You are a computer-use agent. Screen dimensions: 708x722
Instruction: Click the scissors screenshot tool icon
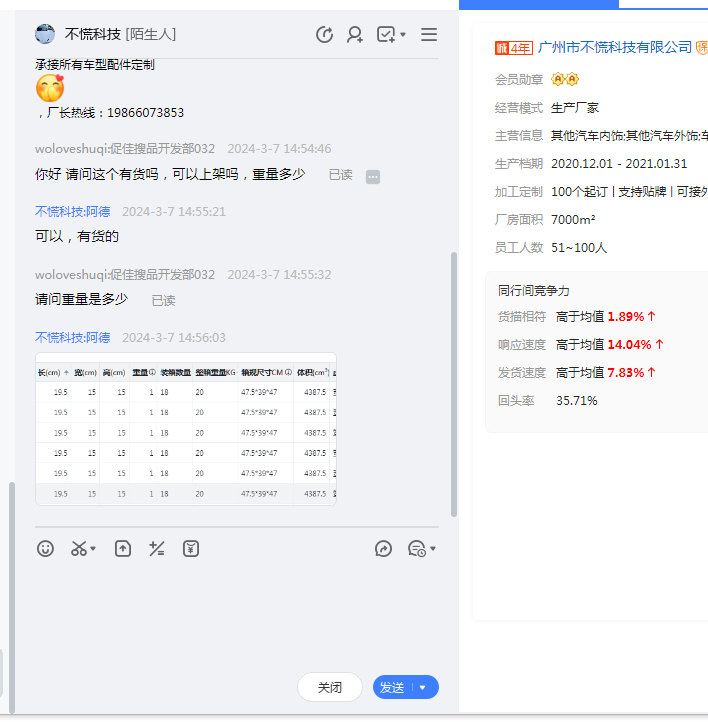tap(79, 549)
